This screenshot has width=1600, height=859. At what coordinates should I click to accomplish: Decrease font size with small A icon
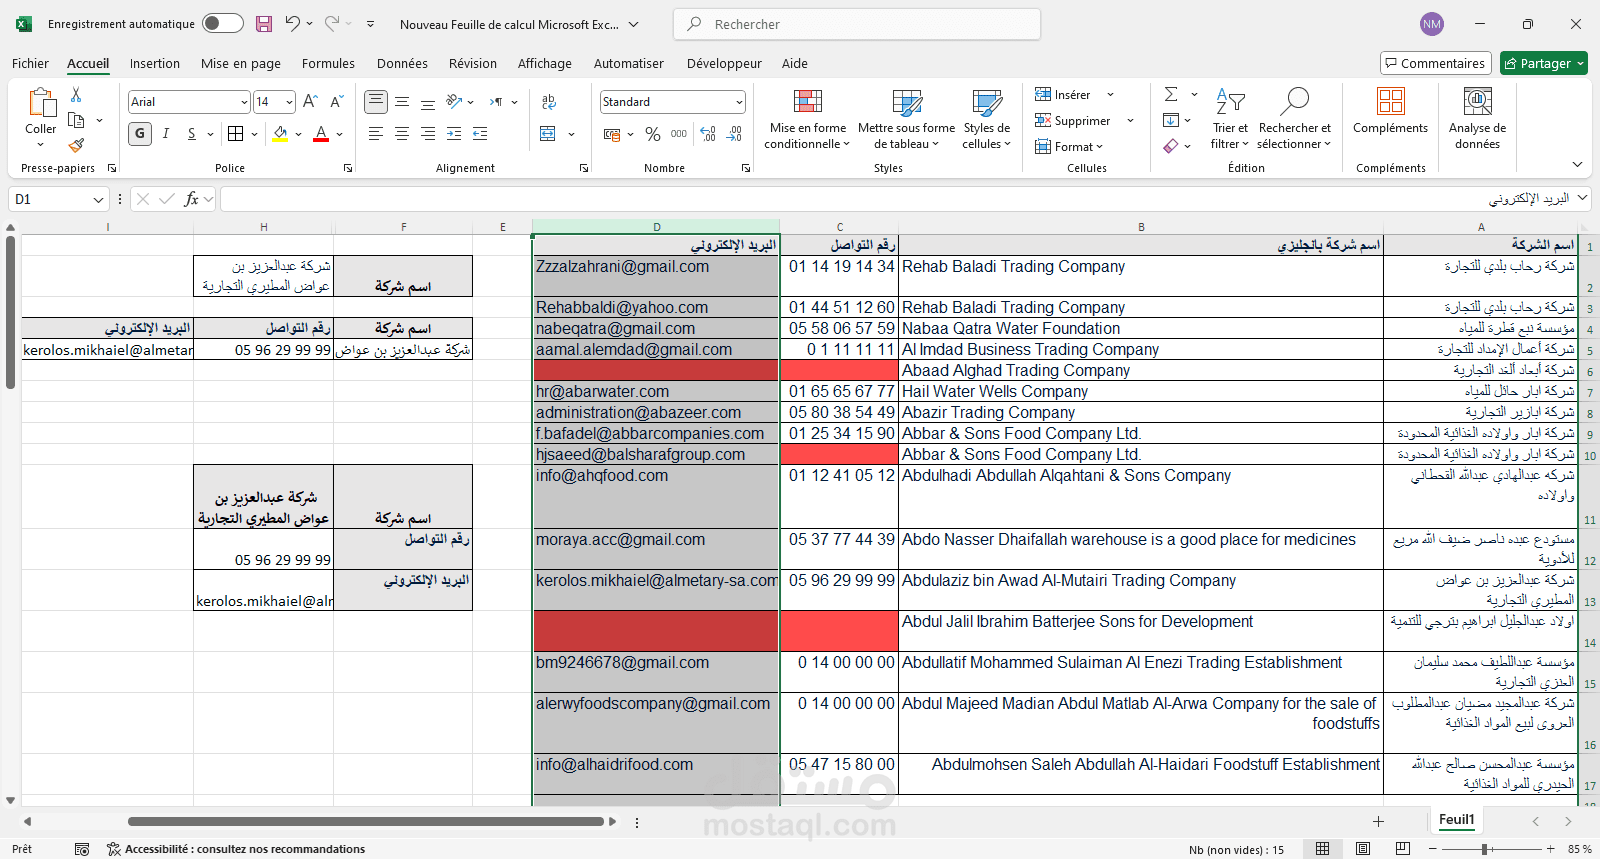[337, 101]
